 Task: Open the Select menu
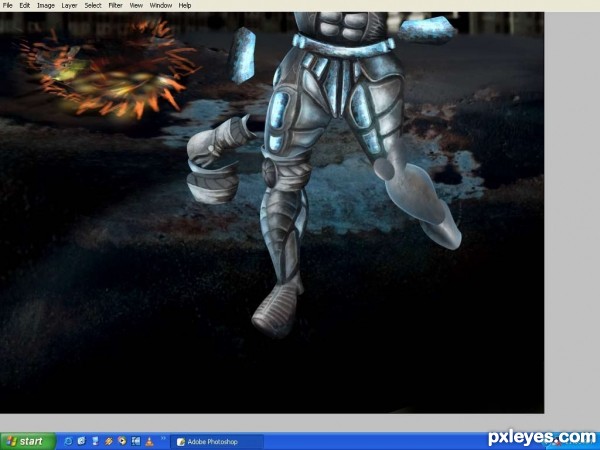pos(93,5)
